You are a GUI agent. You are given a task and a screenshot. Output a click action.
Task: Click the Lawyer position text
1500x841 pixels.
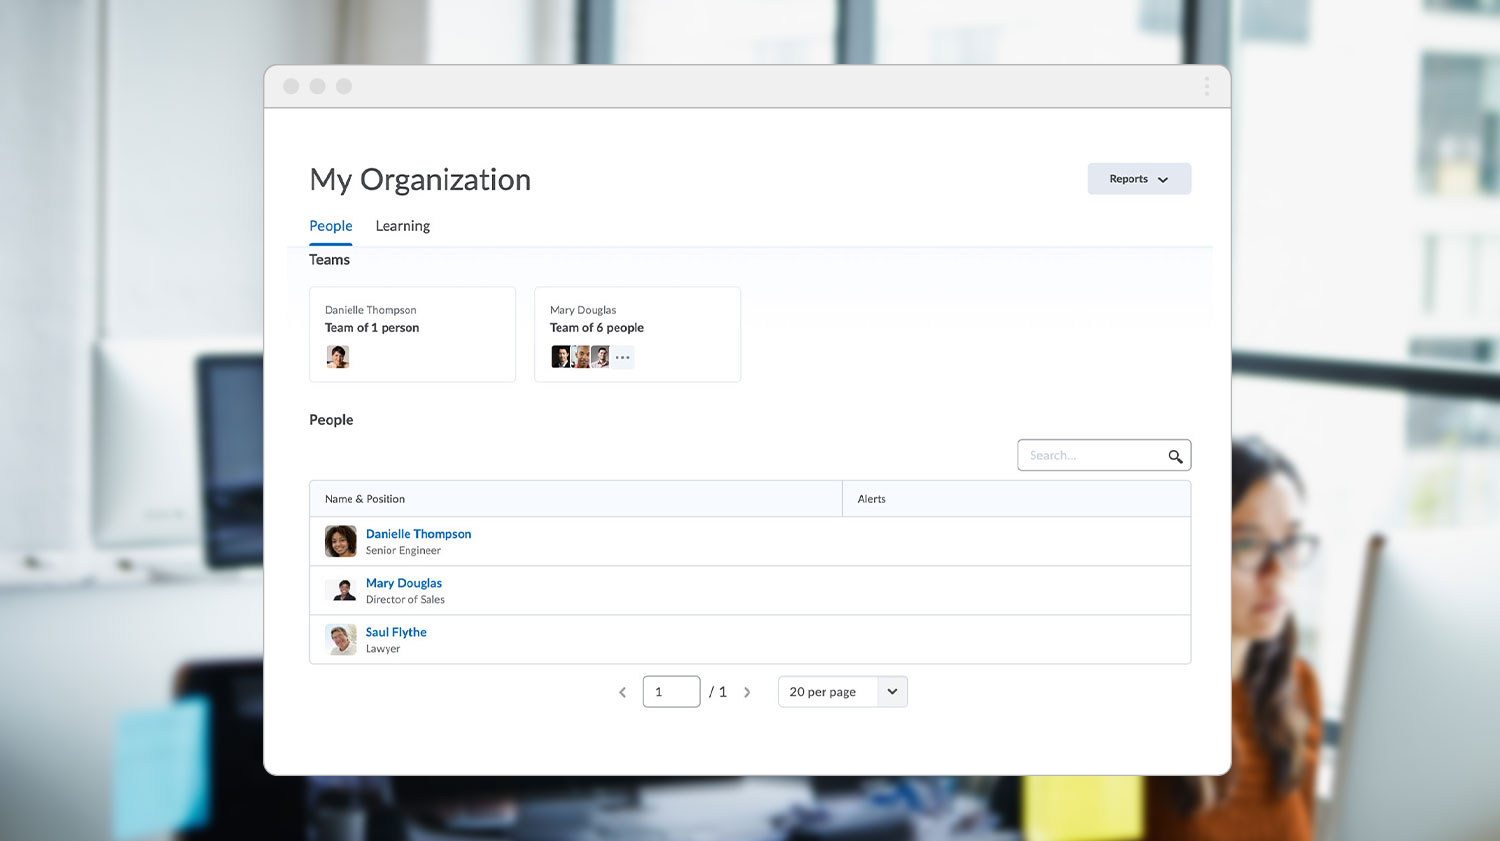click(383, 649)
